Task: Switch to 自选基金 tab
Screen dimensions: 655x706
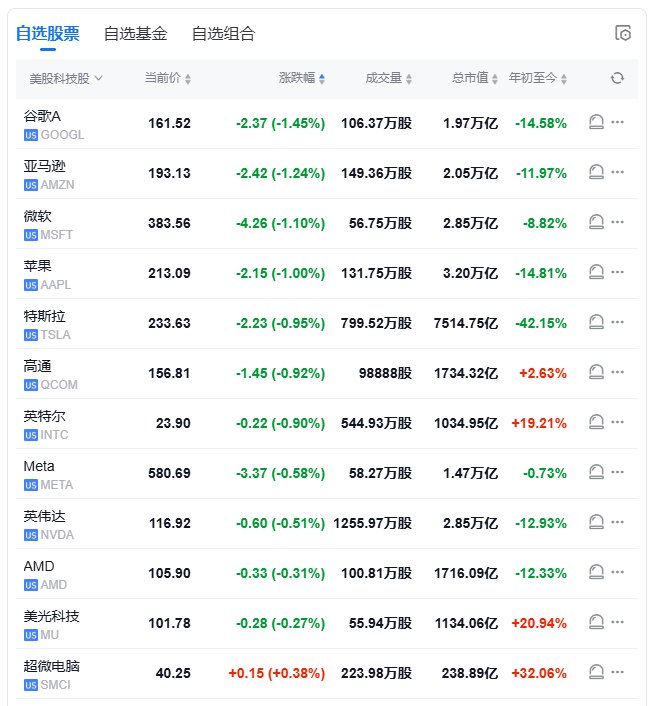Action: (x=136, y=34)
